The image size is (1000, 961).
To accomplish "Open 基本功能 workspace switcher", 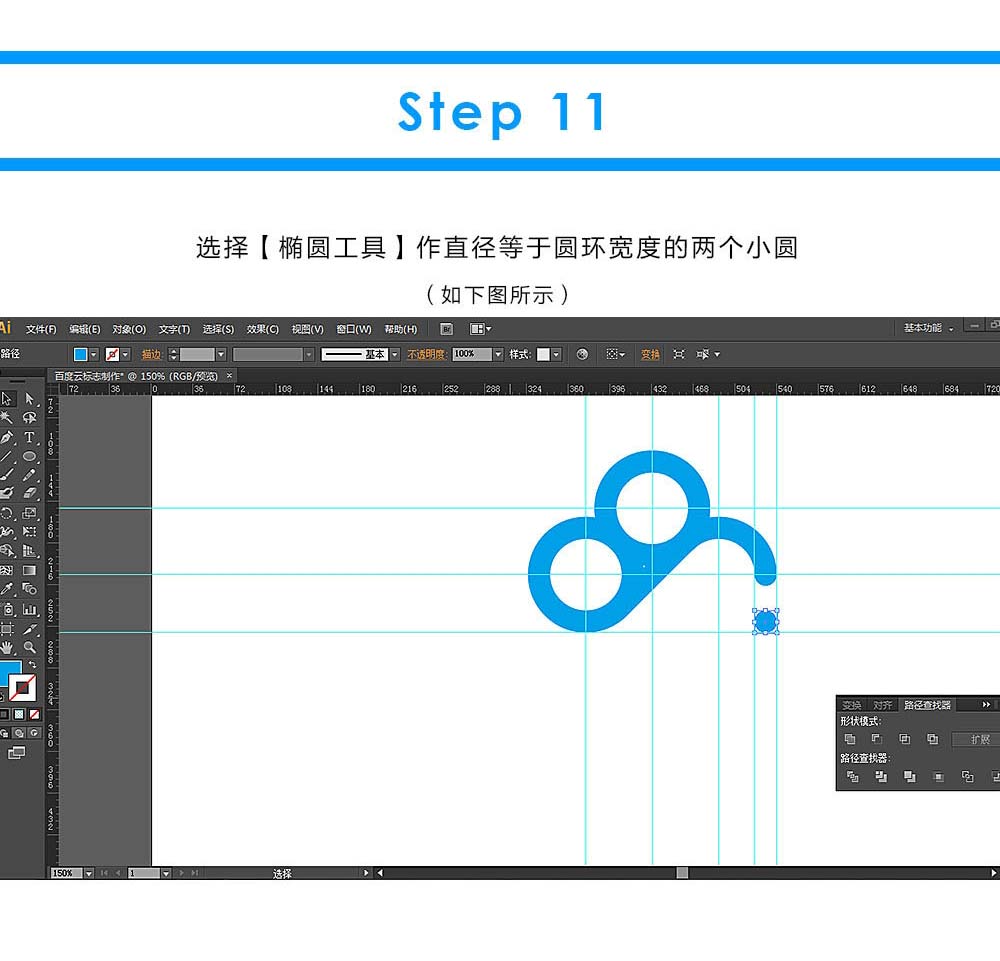I will (x=929, y=328).
